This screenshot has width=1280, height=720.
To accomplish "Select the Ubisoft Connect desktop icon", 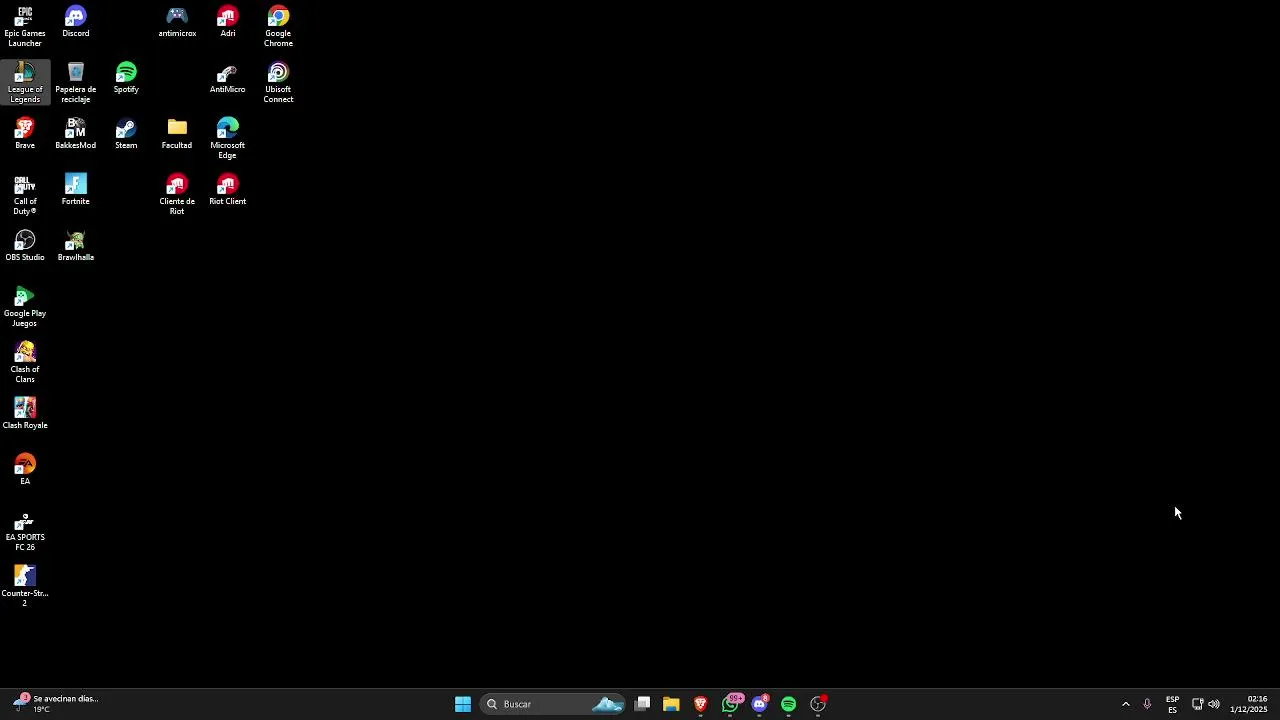I will tap(278, 83).
